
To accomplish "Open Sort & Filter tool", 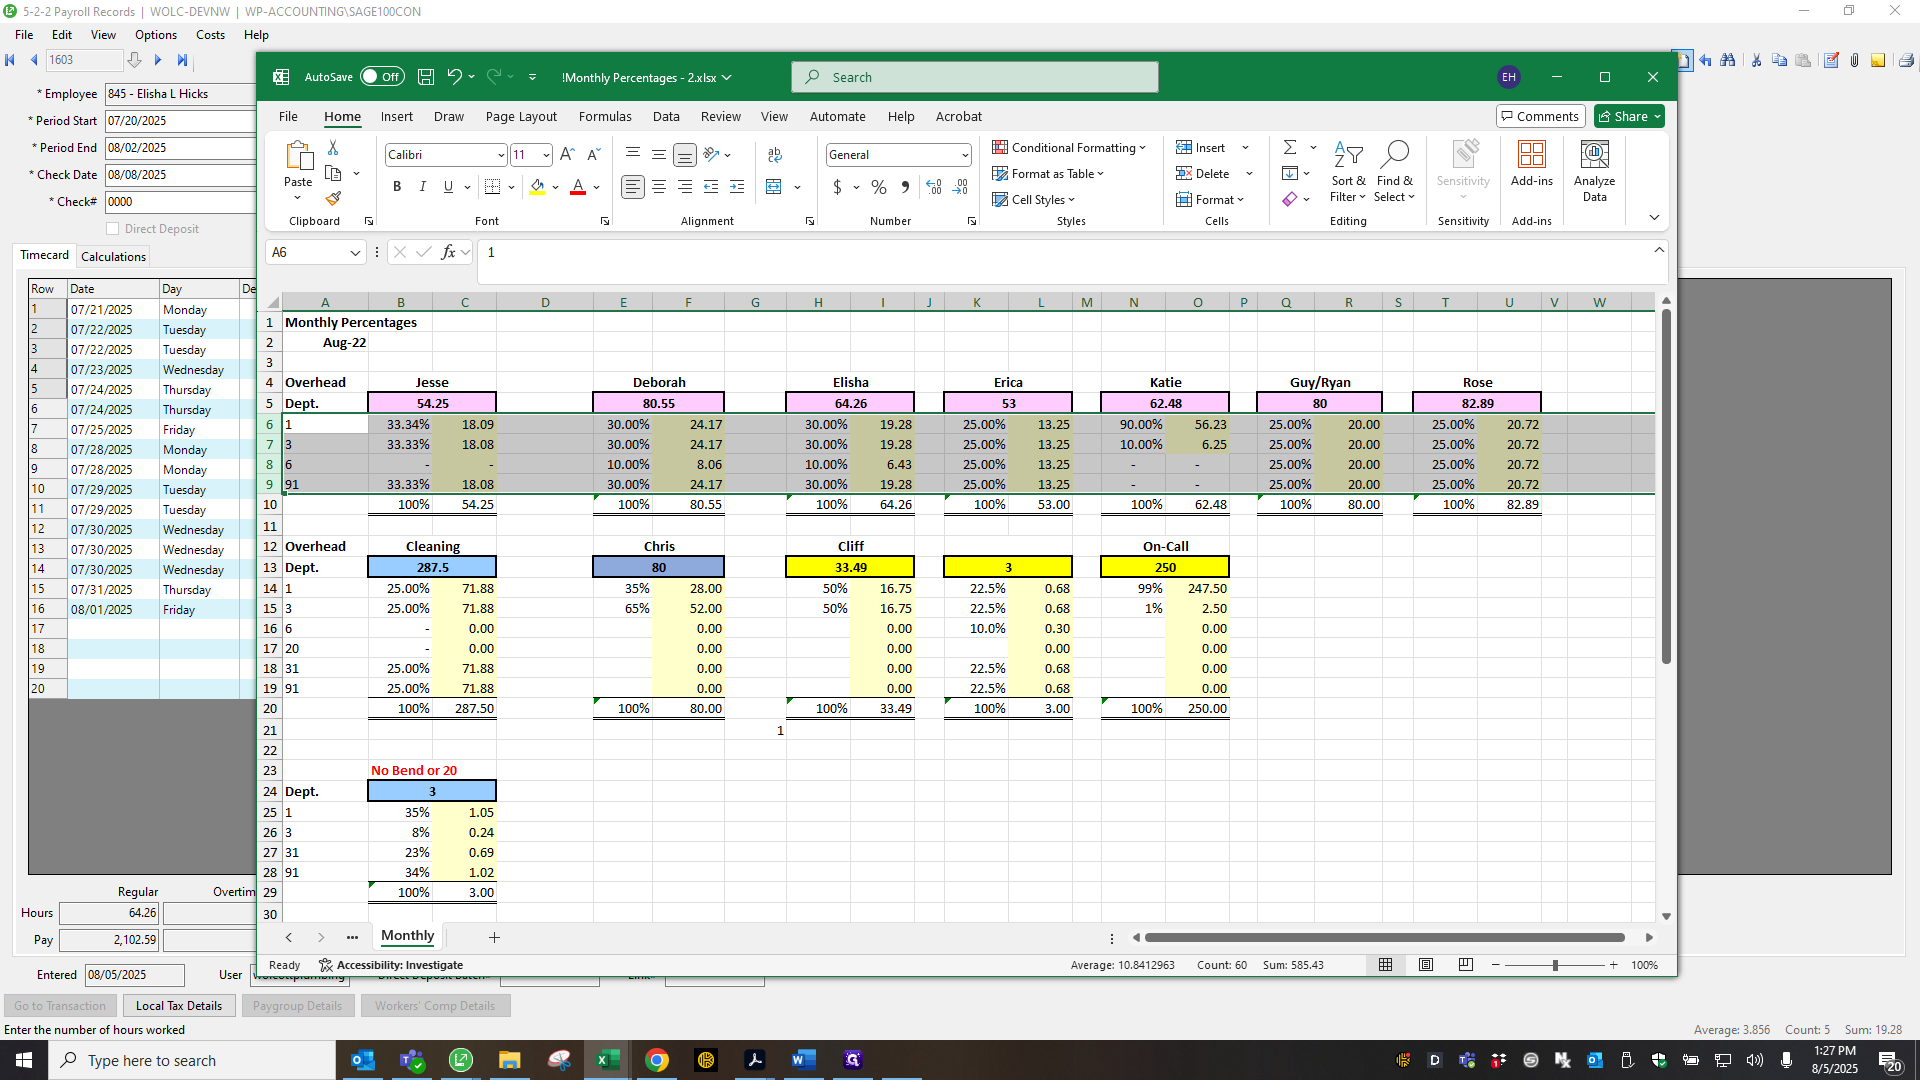I will (1348, 171).
